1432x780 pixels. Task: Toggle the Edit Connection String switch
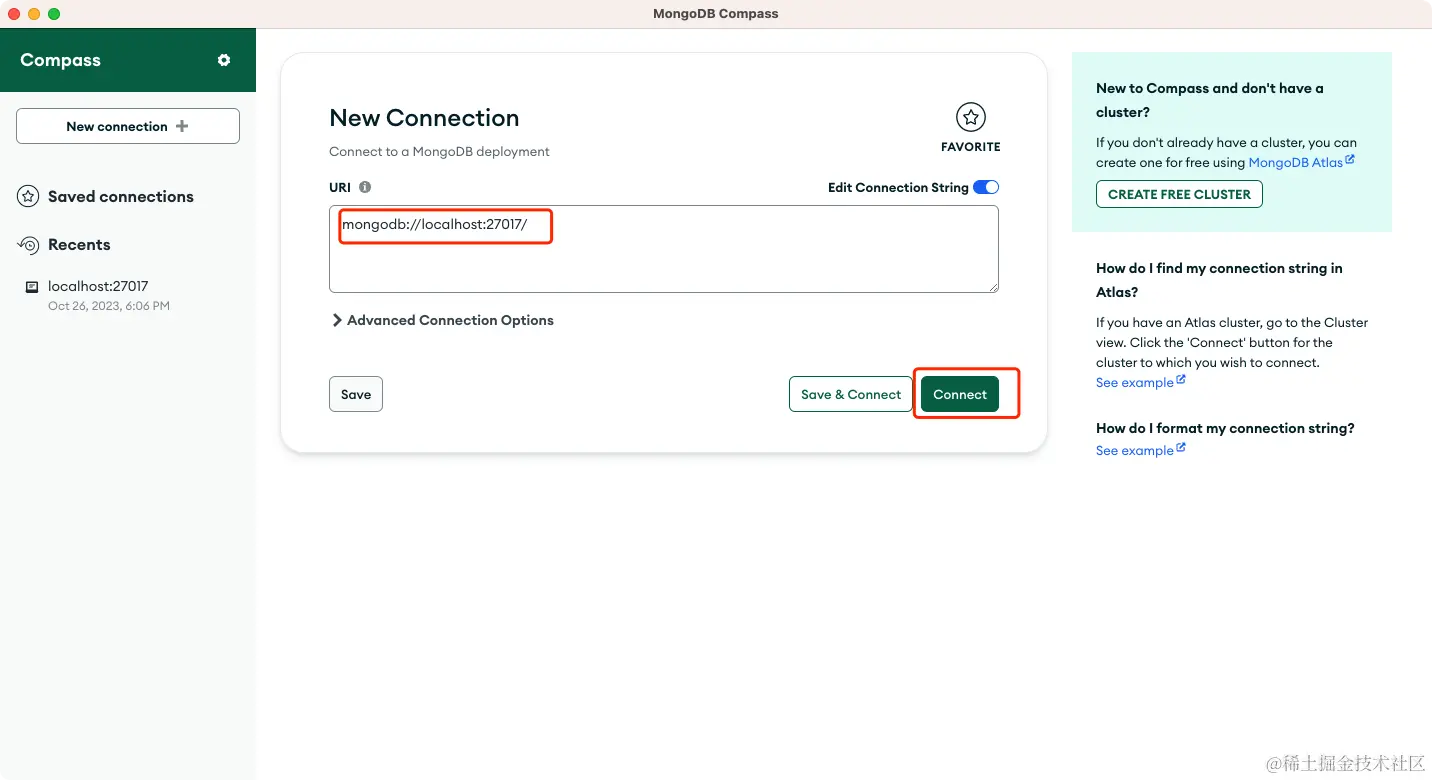(x=985, y=187)
